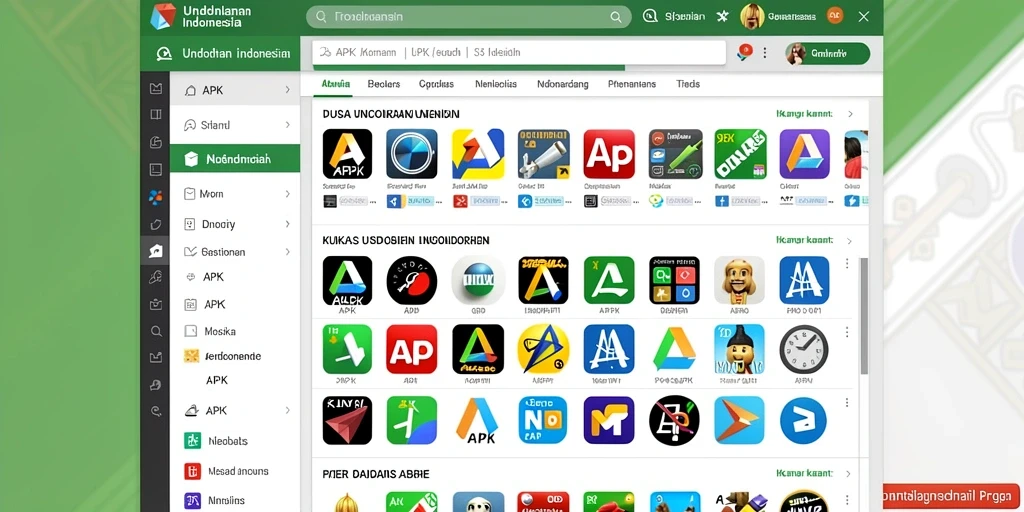Open the green 9EK app icon

(x=741, y=154)
